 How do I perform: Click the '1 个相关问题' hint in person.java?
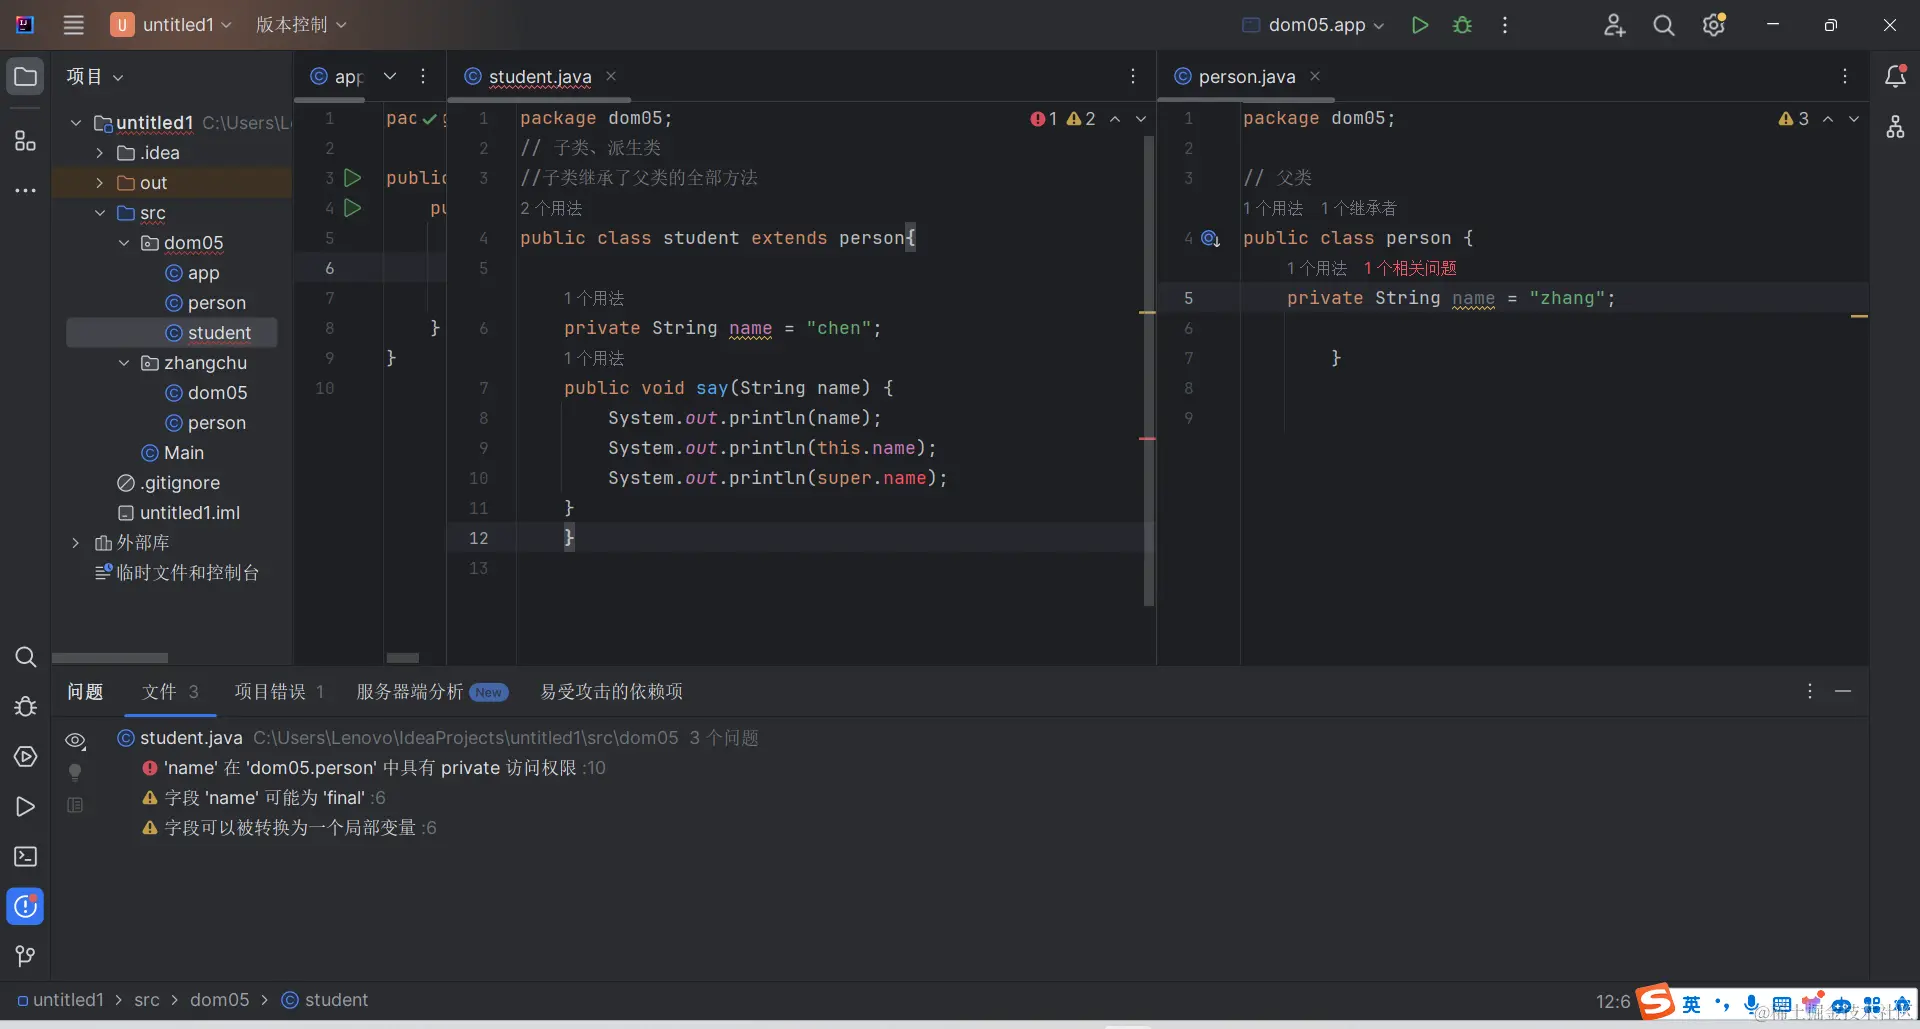coord(1410,268)
